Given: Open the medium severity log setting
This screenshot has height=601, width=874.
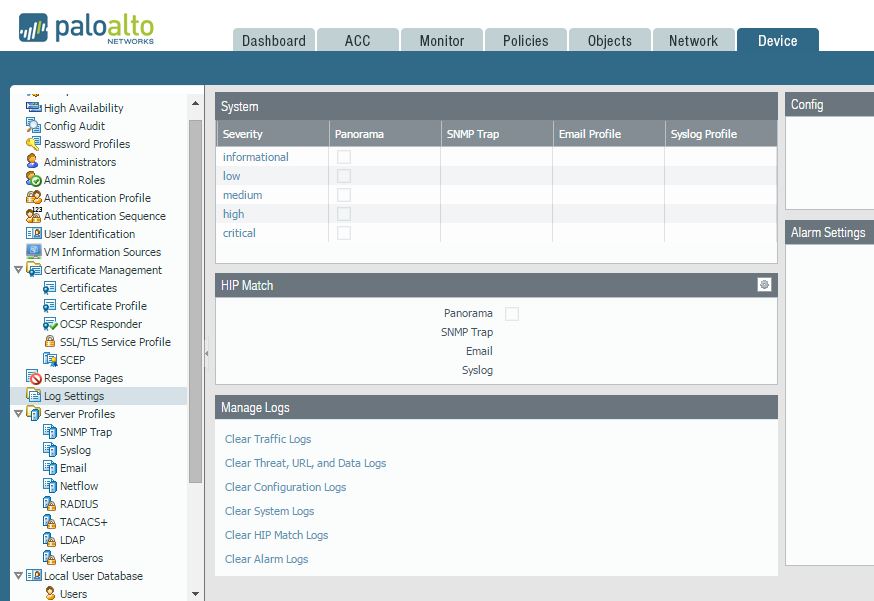Looking at the screenshot, I should point(242,195).
